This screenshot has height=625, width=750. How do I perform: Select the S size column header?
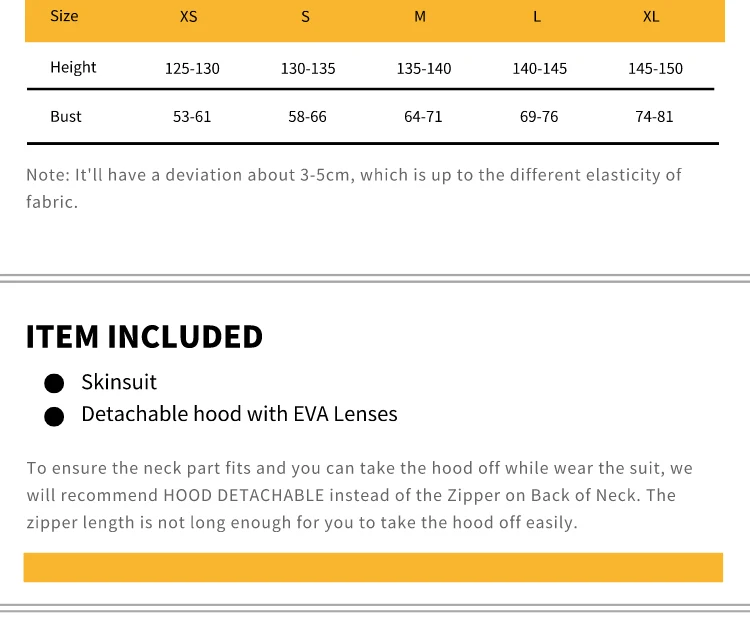305,17
